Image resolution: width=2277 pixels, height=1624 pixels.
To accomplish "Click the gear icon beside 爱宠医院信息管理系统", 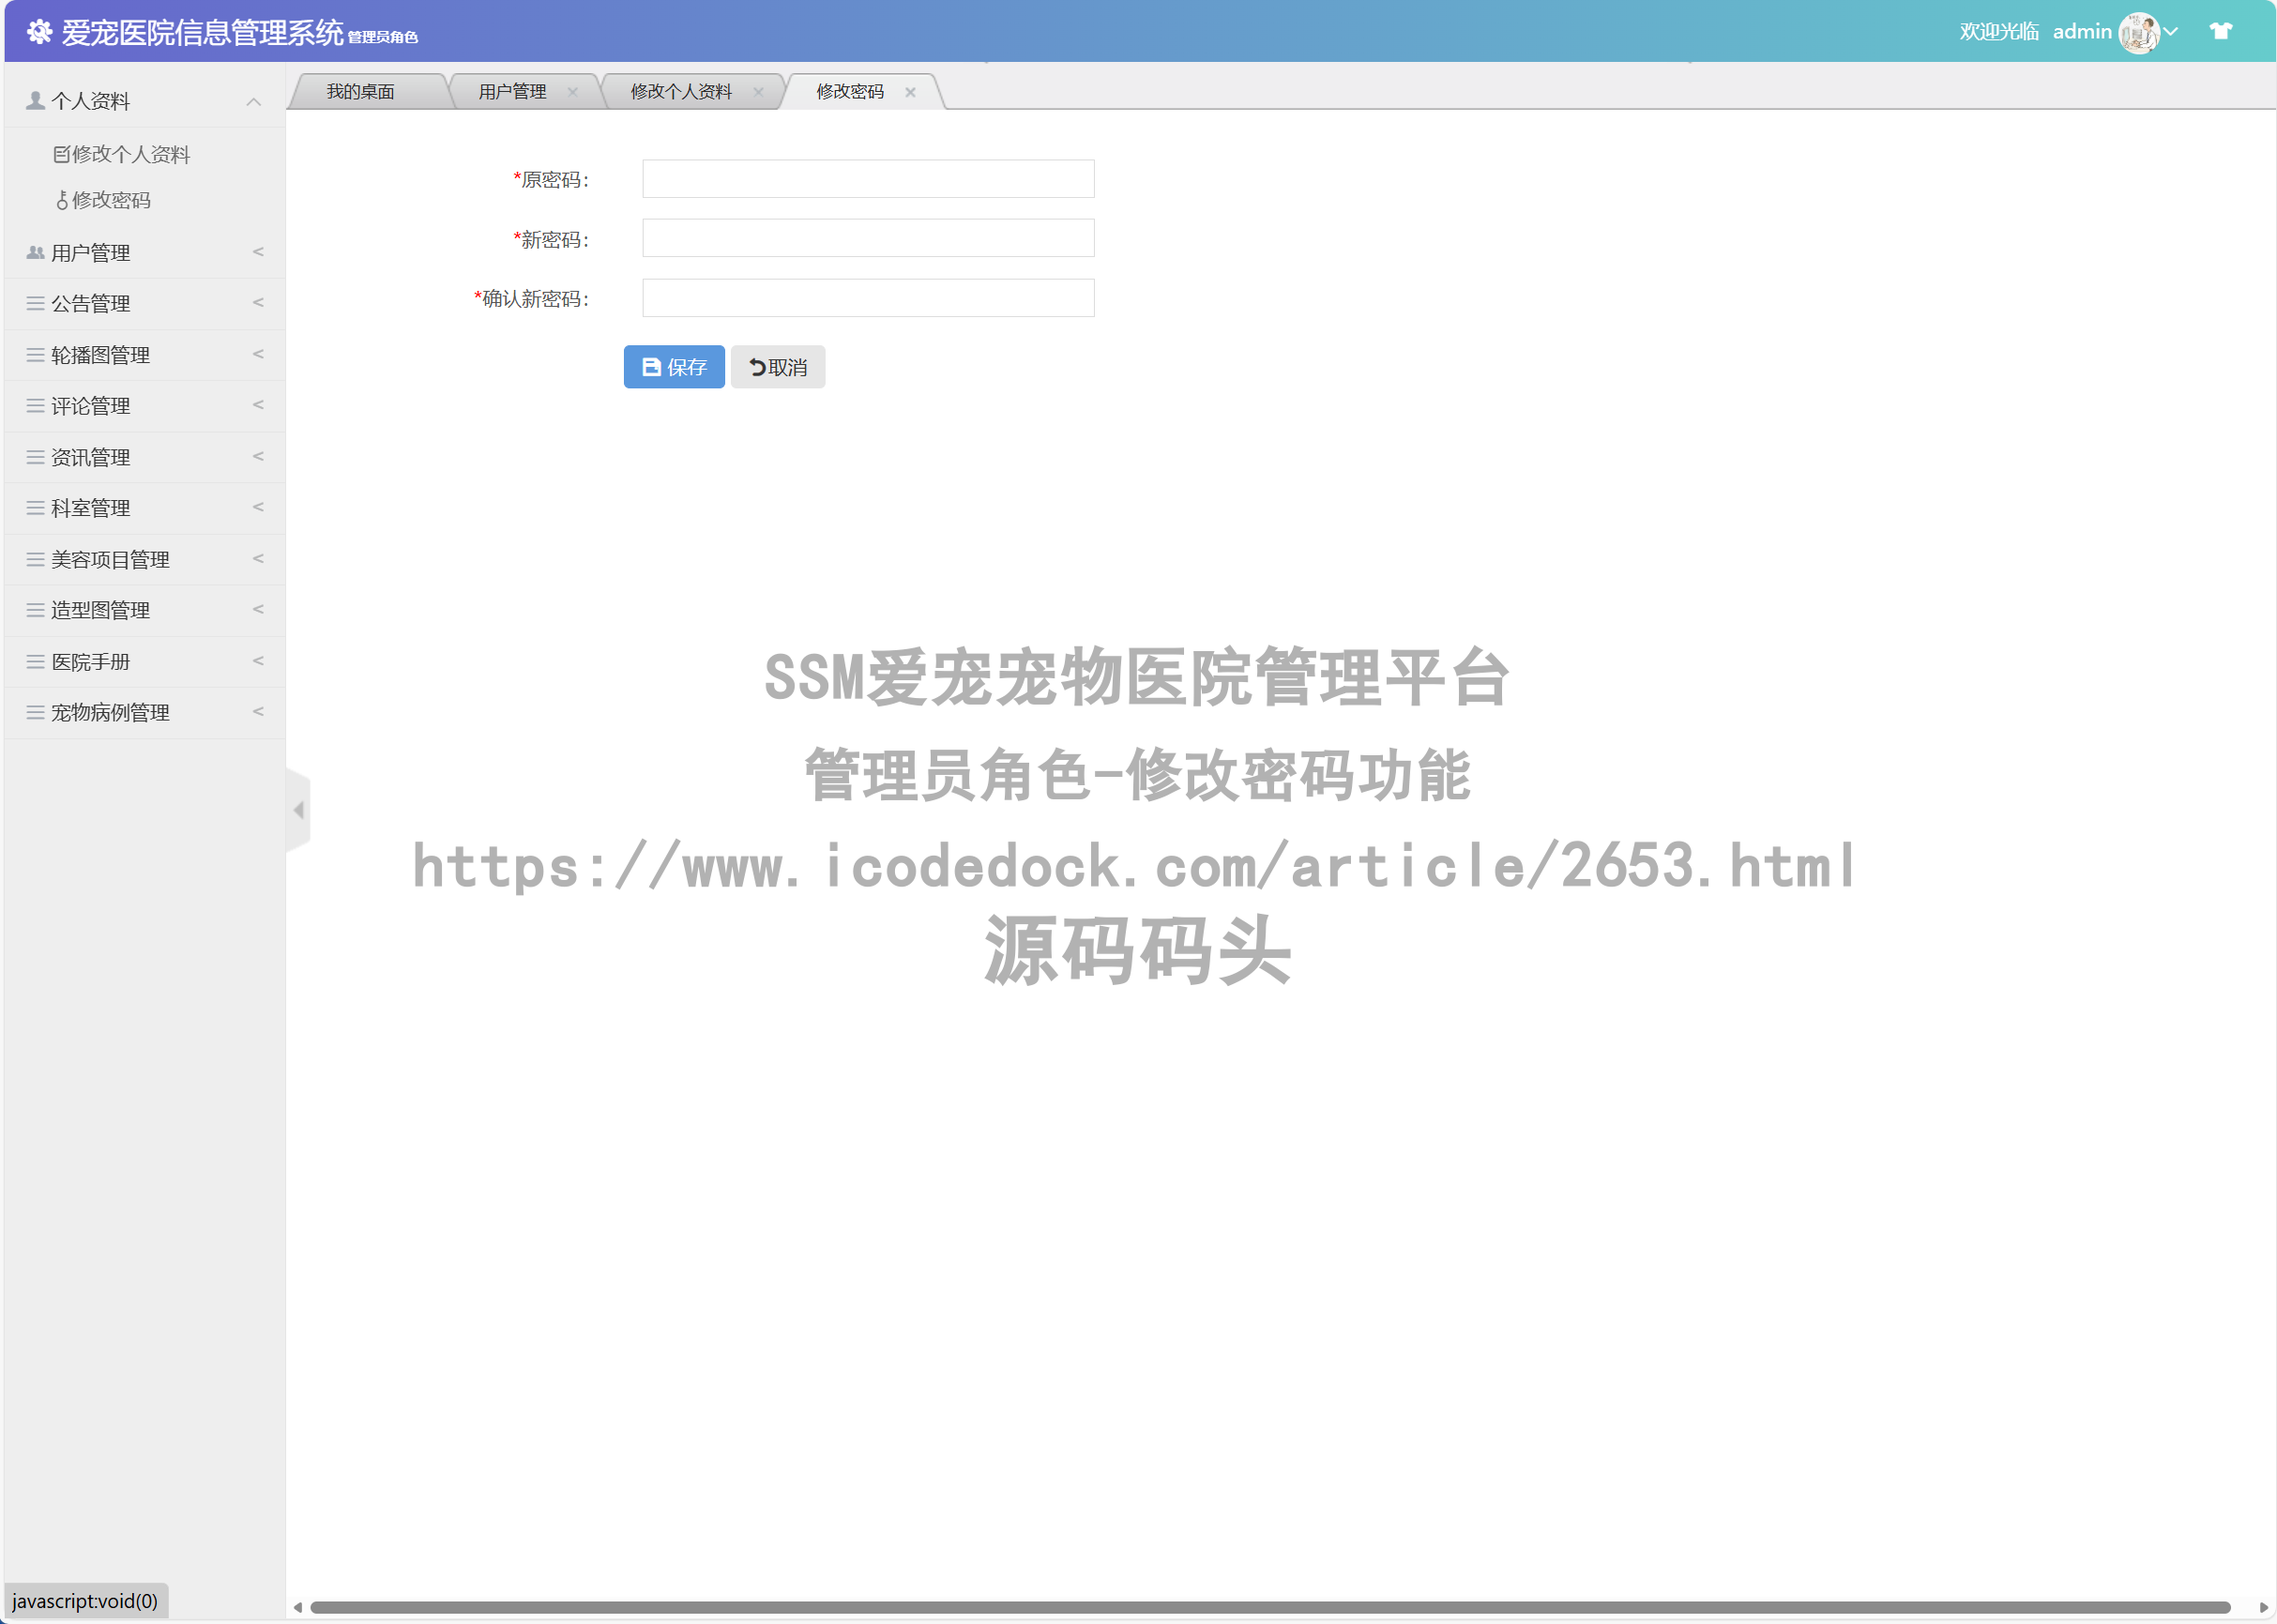I will 39,31.
